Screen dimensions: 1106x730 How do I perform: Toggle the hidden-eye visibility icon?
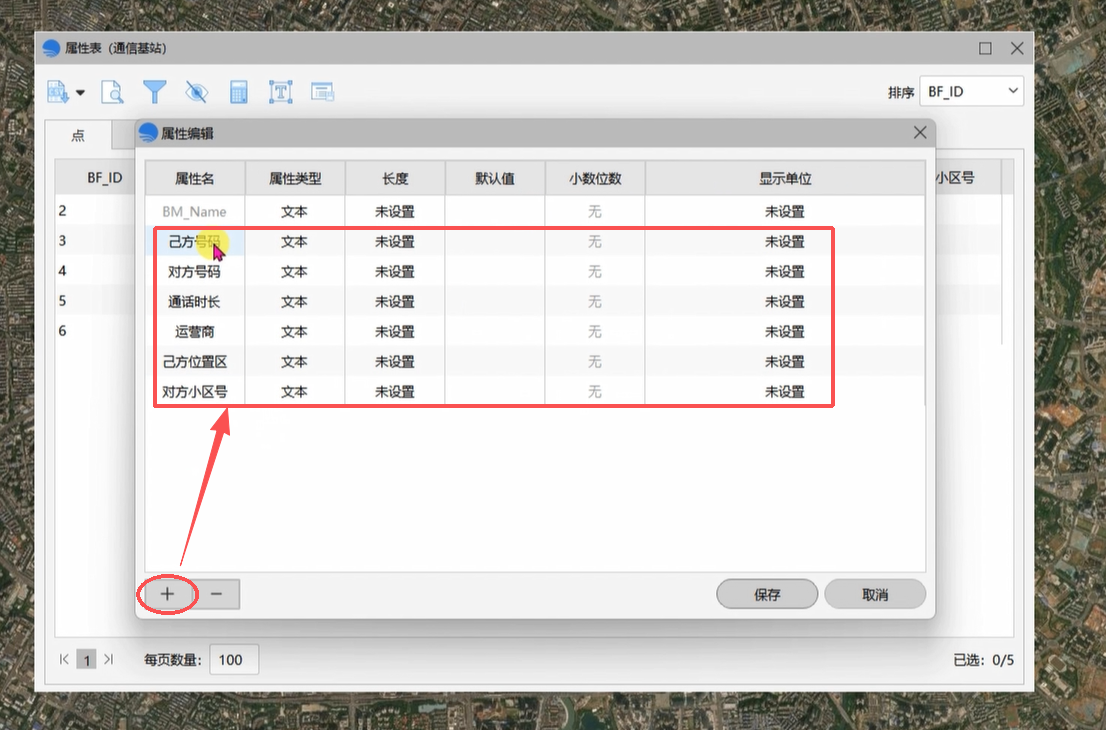196,92
